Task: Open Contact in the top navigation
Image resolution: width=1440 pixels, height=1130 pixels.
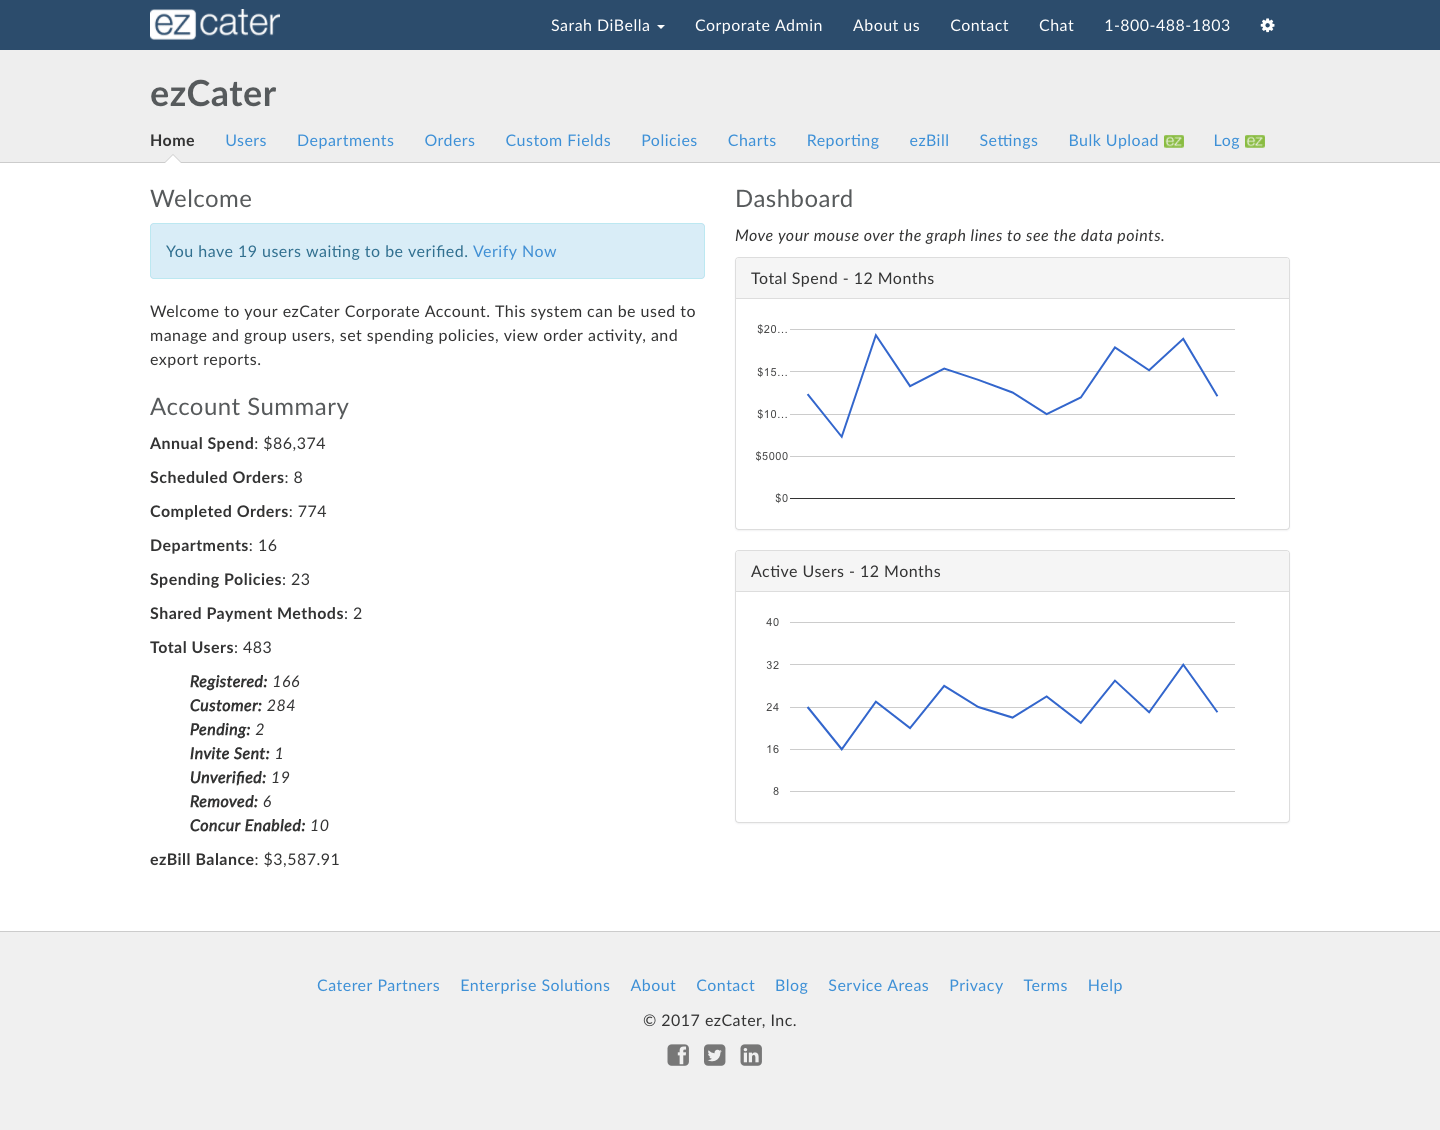Action: (x=979, y=26)
